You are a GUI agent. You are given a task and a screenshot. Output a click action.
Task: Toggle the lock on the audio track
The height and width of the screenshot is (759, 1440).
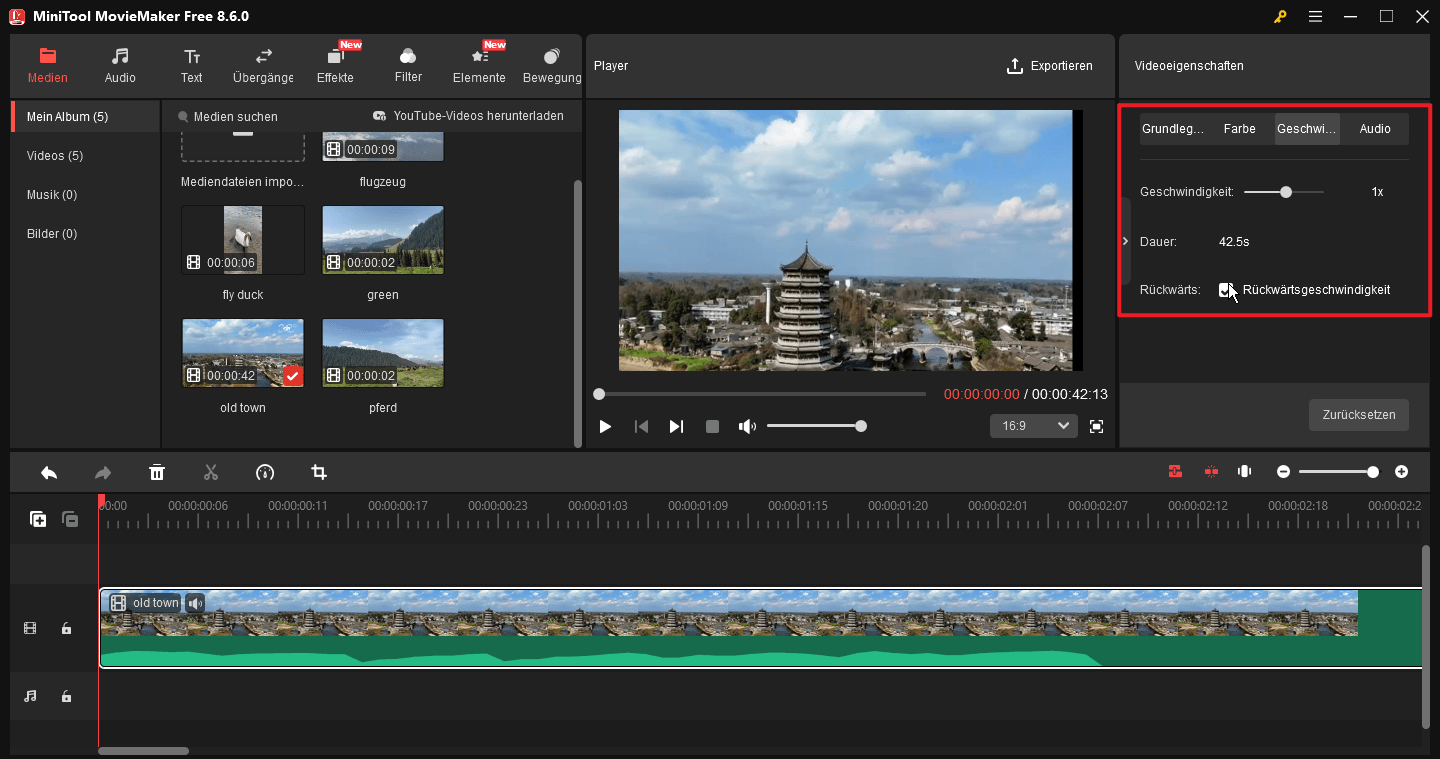(66, 696)
